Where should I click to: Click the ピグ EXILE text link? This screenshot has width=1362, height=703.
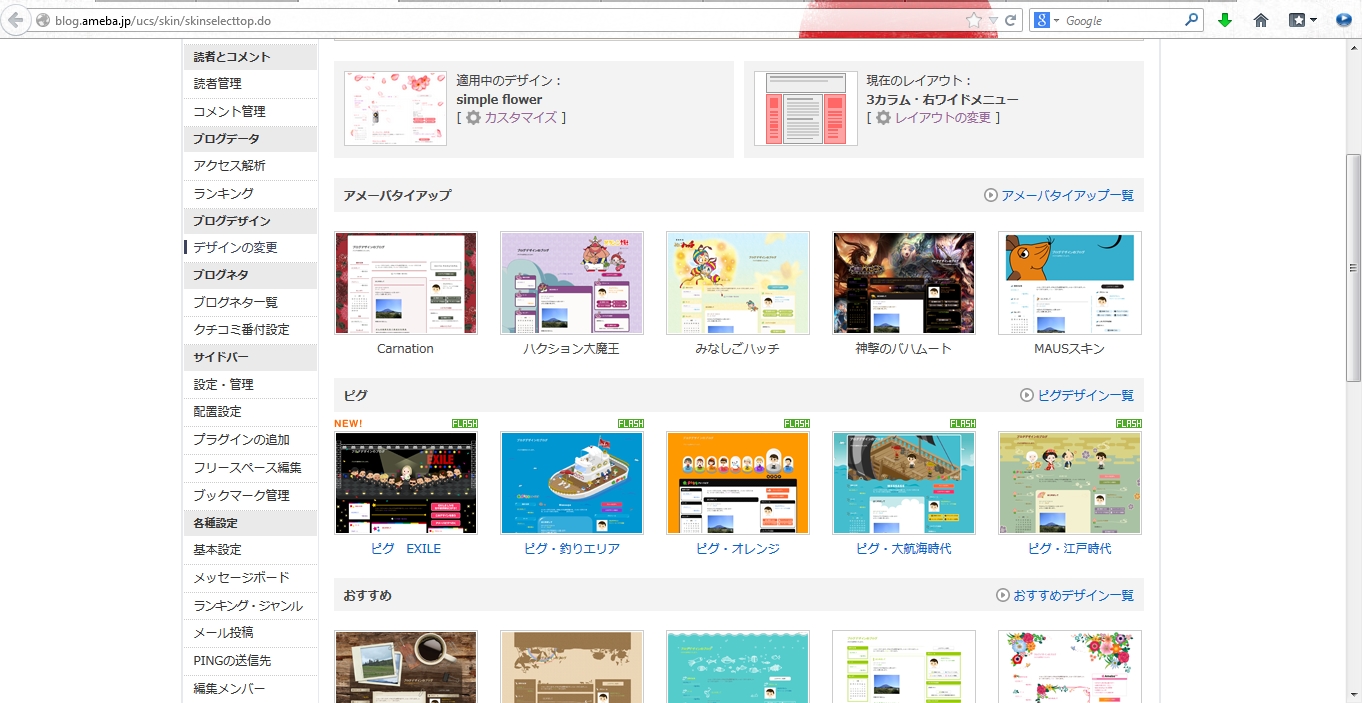pos(406,549)
